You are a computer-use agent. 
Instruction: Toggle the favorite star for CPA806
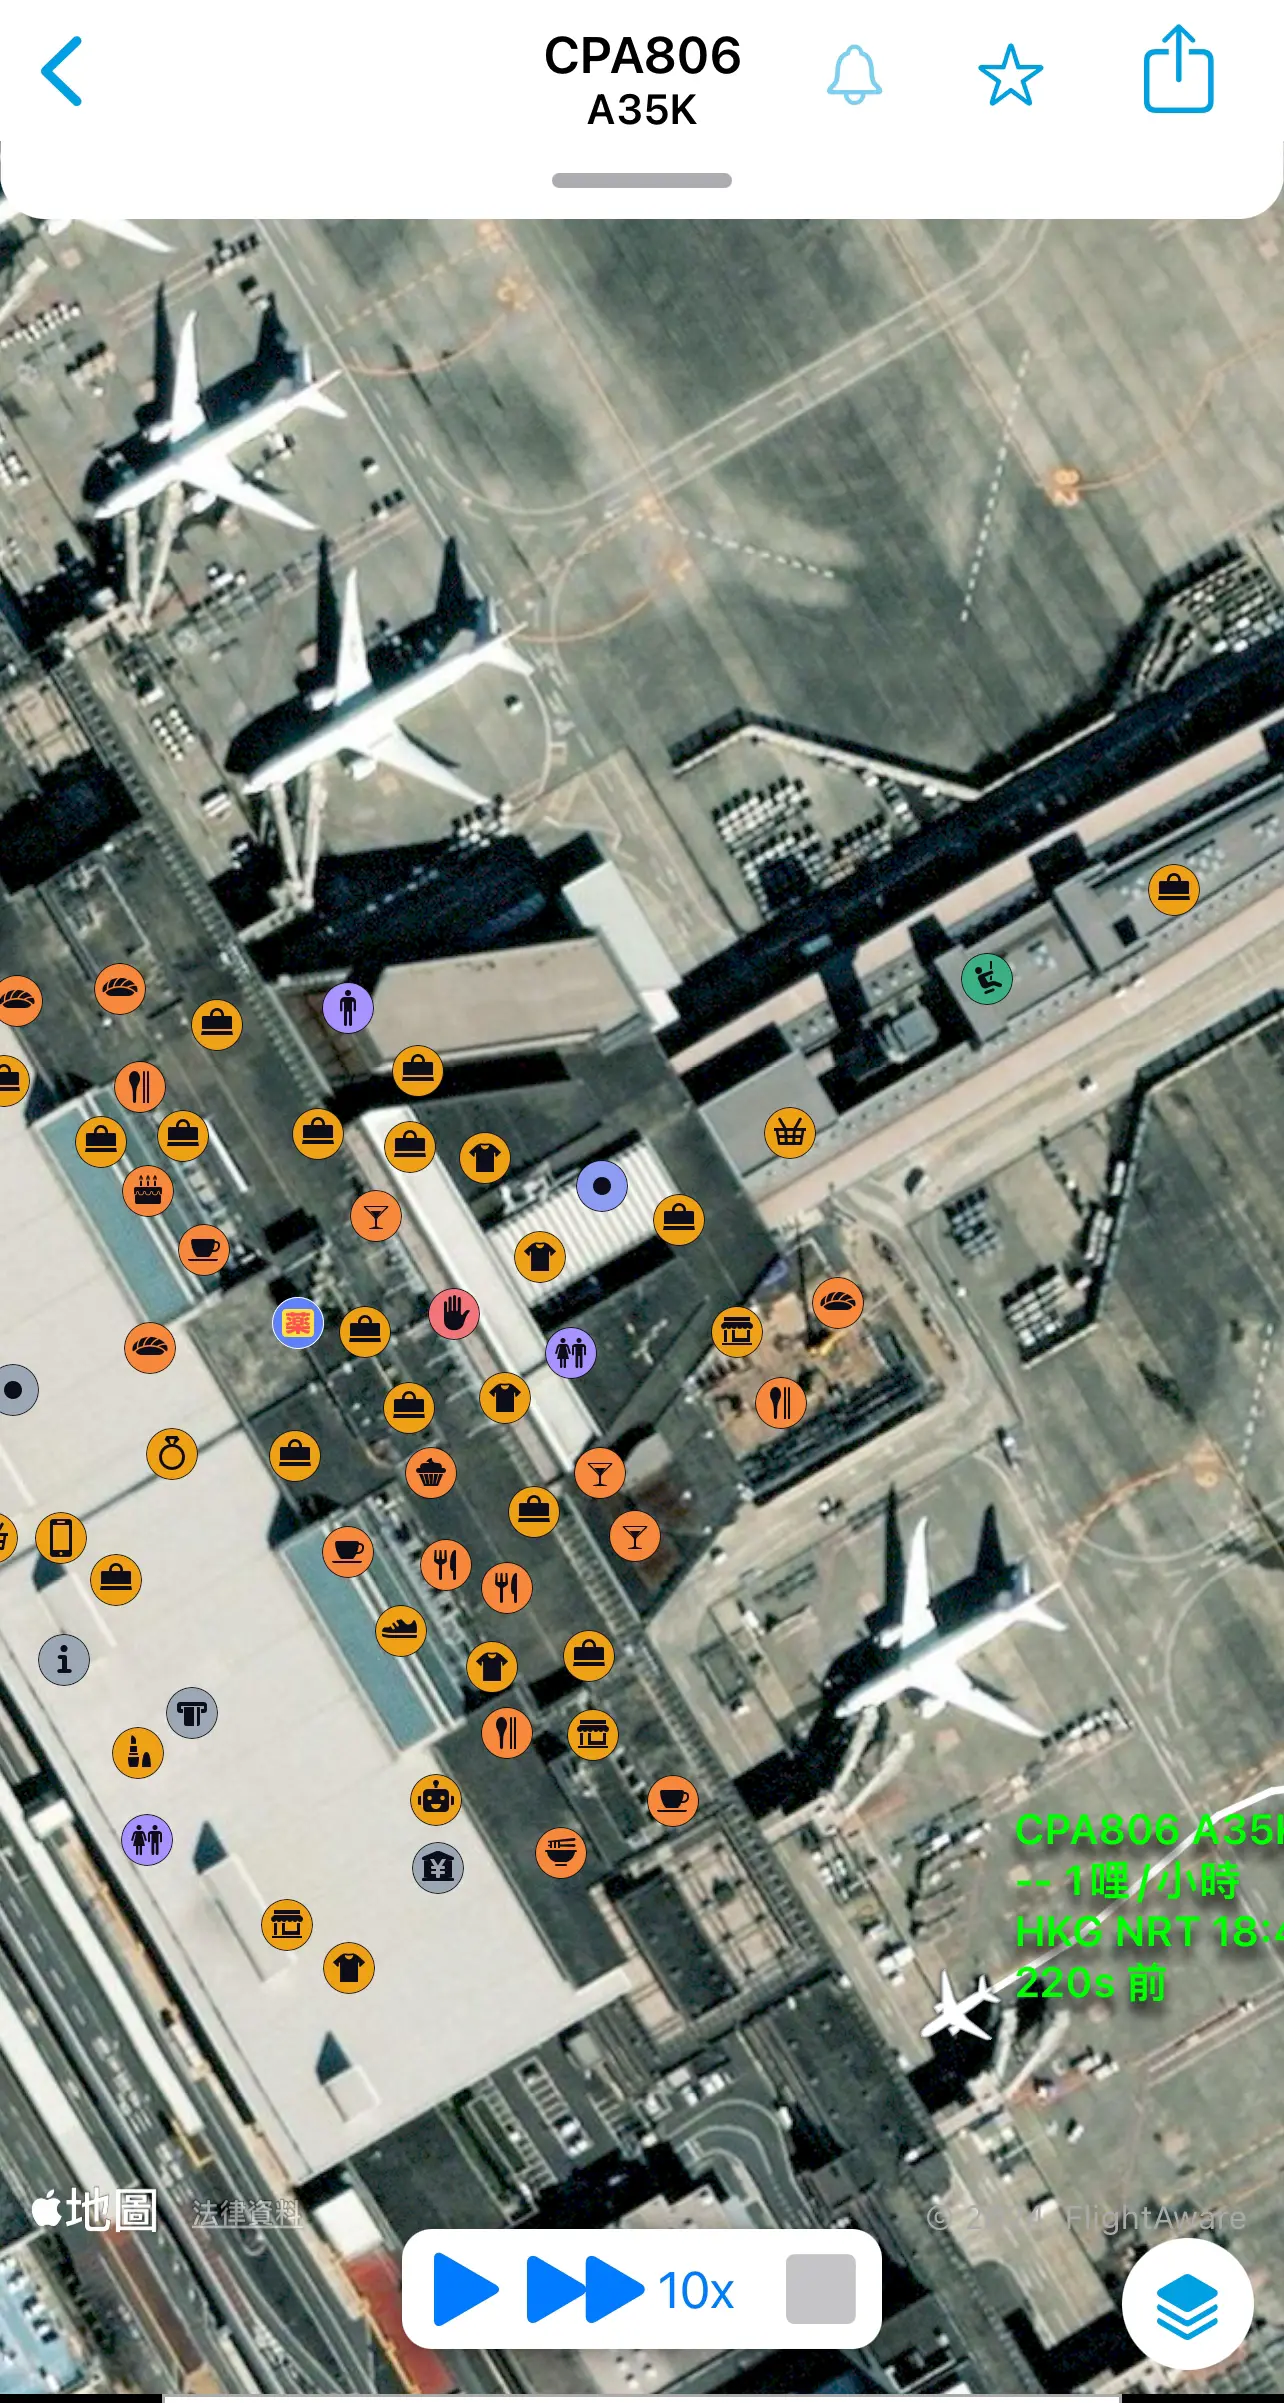tap(1010, 75)
